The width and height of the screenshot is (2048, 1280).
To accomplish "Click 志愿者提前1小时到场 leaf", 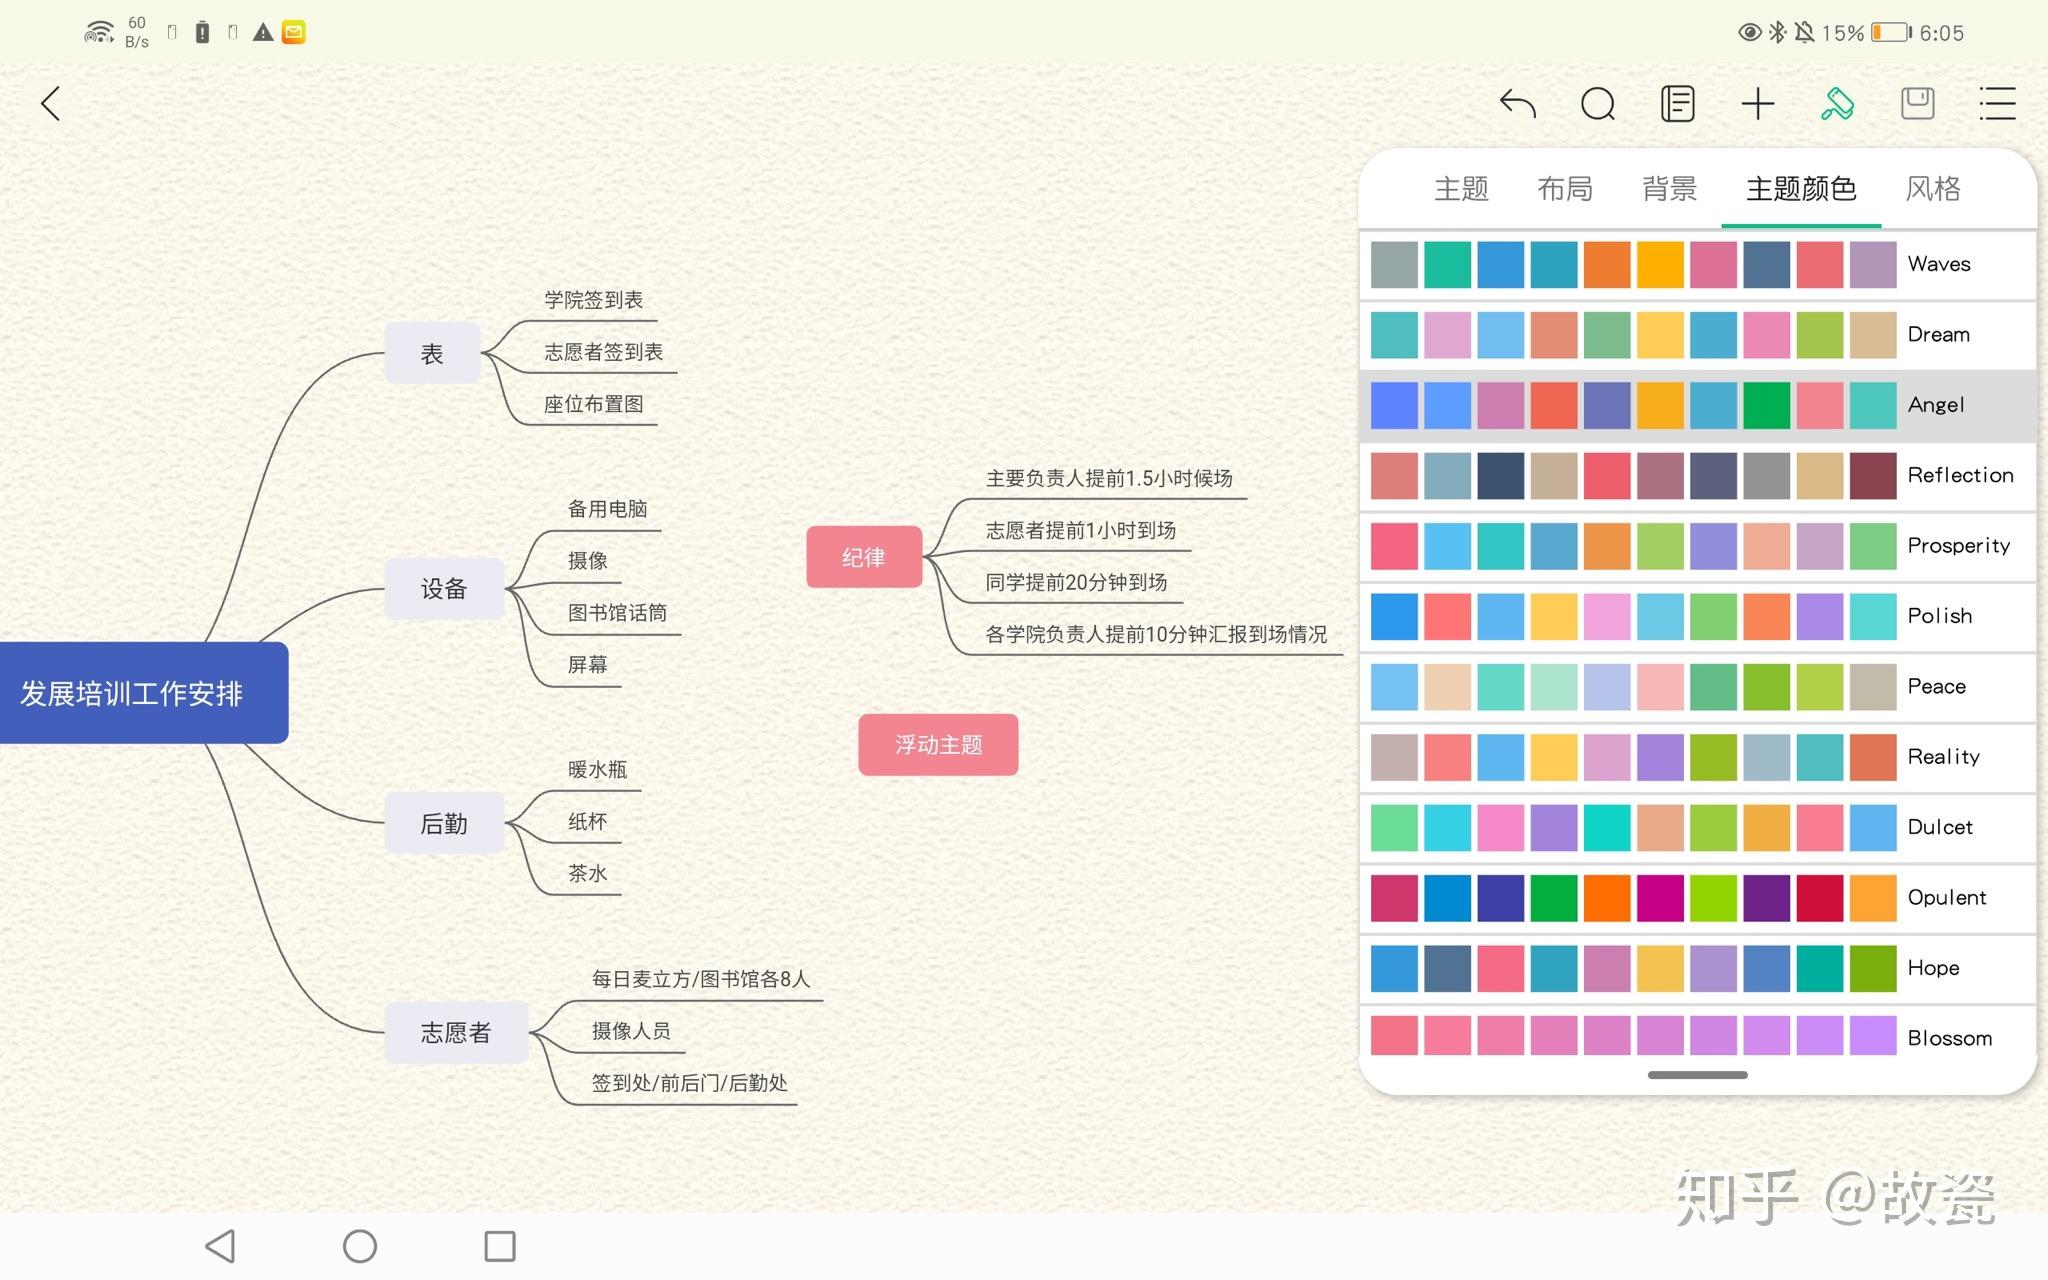I will tap(1080, 530).
